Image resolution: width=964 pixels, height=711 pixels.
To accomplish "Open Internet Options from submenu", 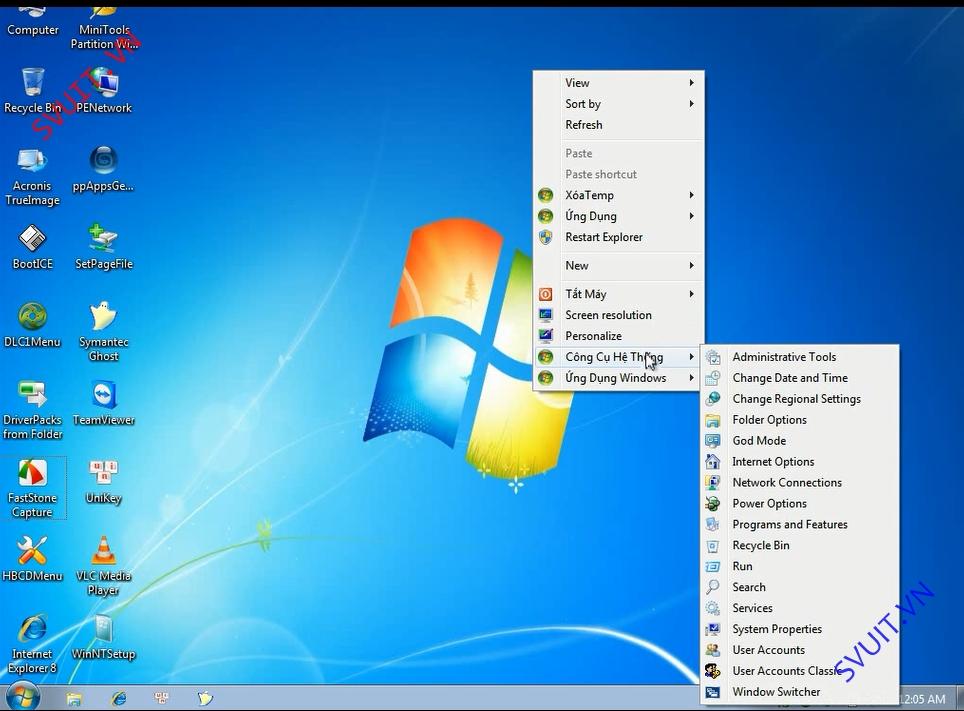I will 800,461.
